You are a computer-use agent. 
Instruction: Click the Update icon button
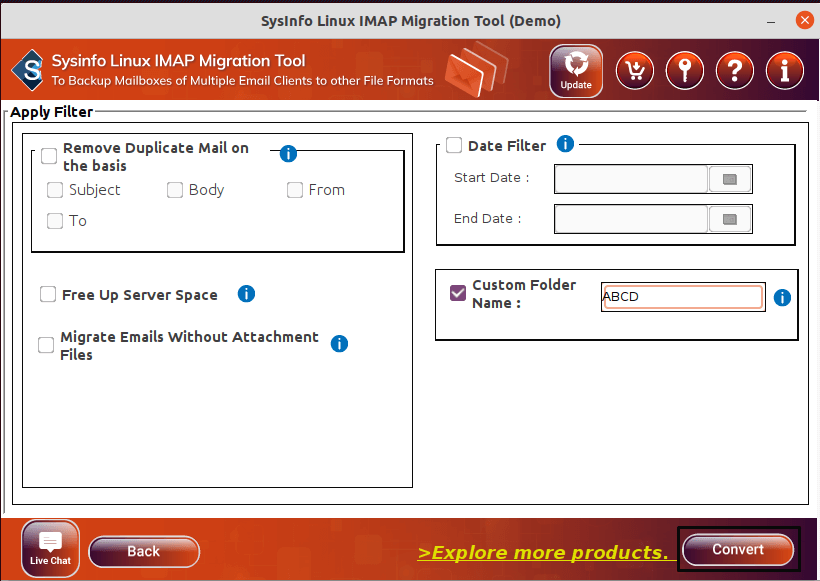coord(576,71)
